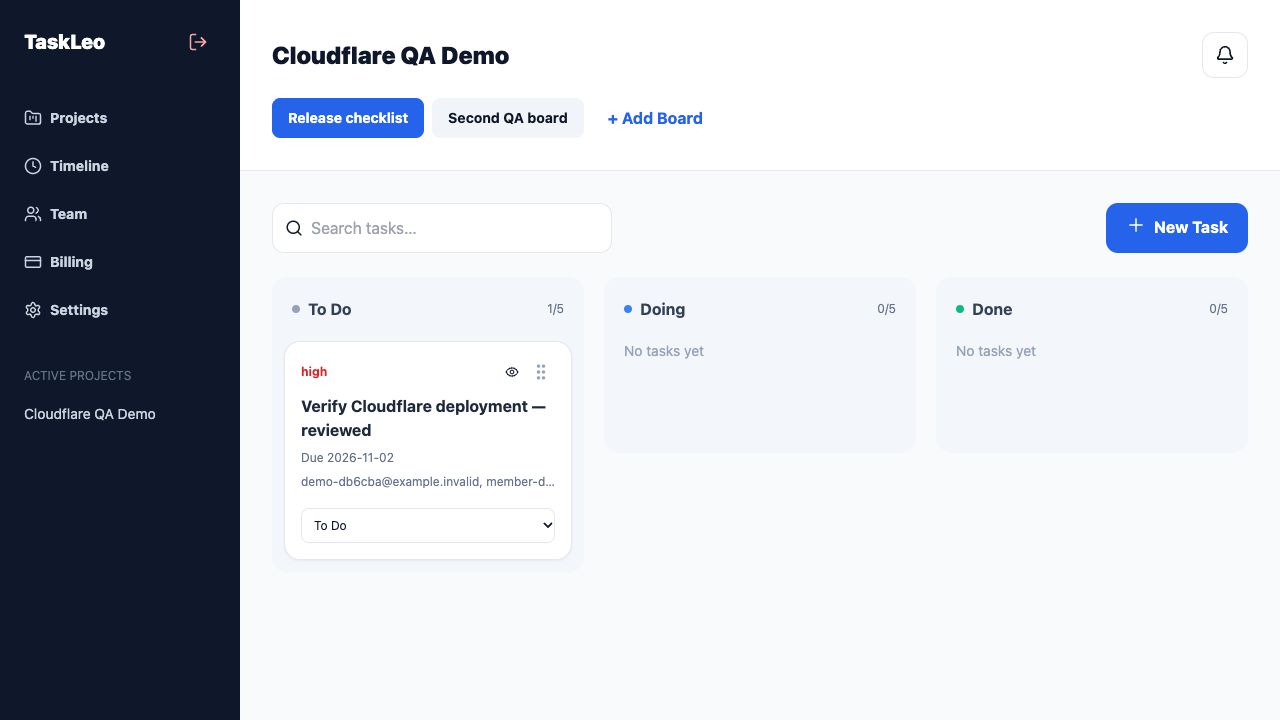Click the 0/5 count in Doing column
The width and height of the screenshot is (1280, 720).
[886, 309]
